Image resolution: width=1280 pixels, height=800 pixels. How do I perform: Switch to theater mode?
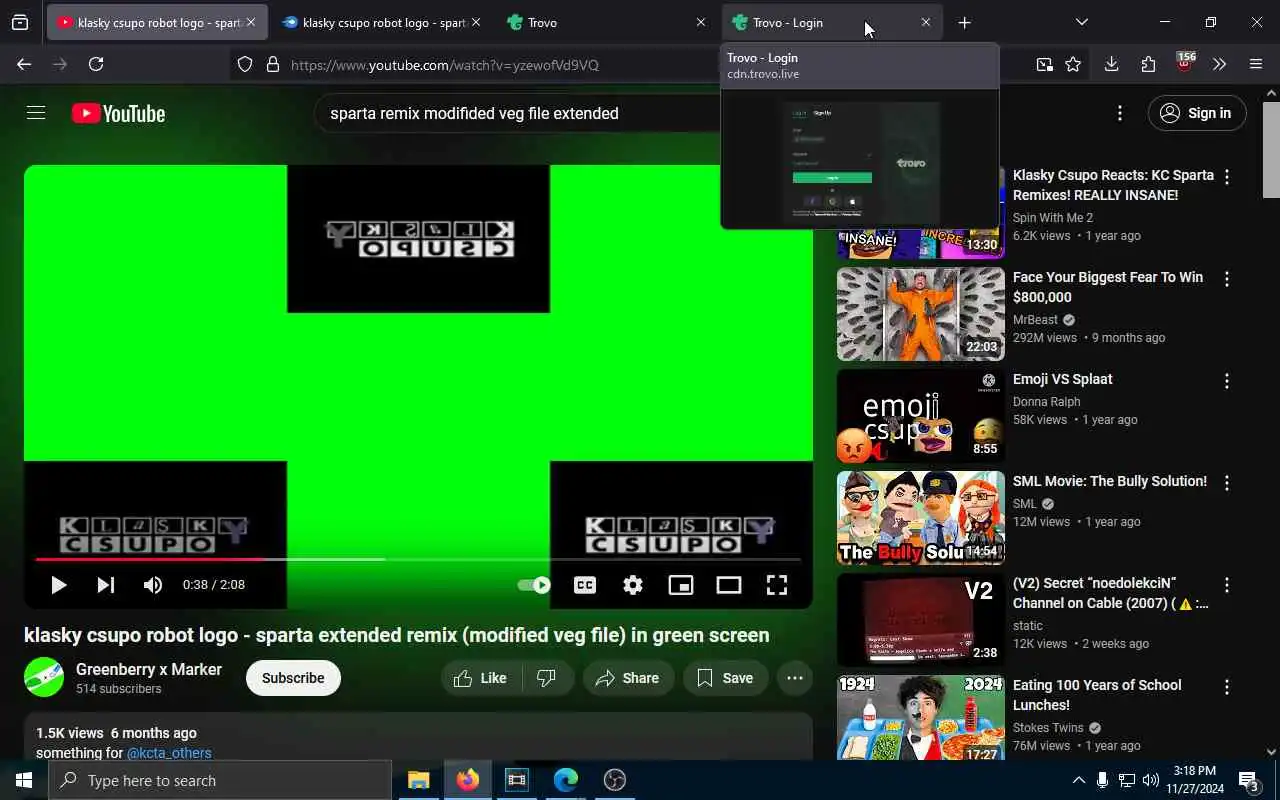729,585
